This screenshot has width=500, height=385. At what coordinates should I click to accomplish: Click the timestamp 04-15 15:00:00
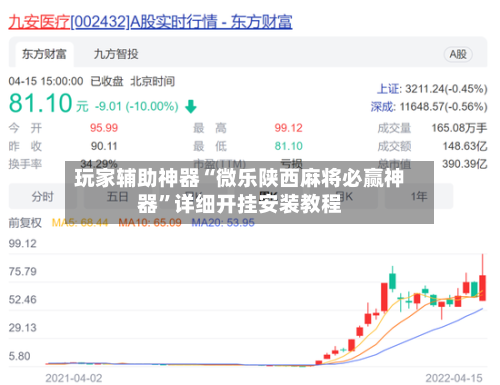click(x=46, y=81)
